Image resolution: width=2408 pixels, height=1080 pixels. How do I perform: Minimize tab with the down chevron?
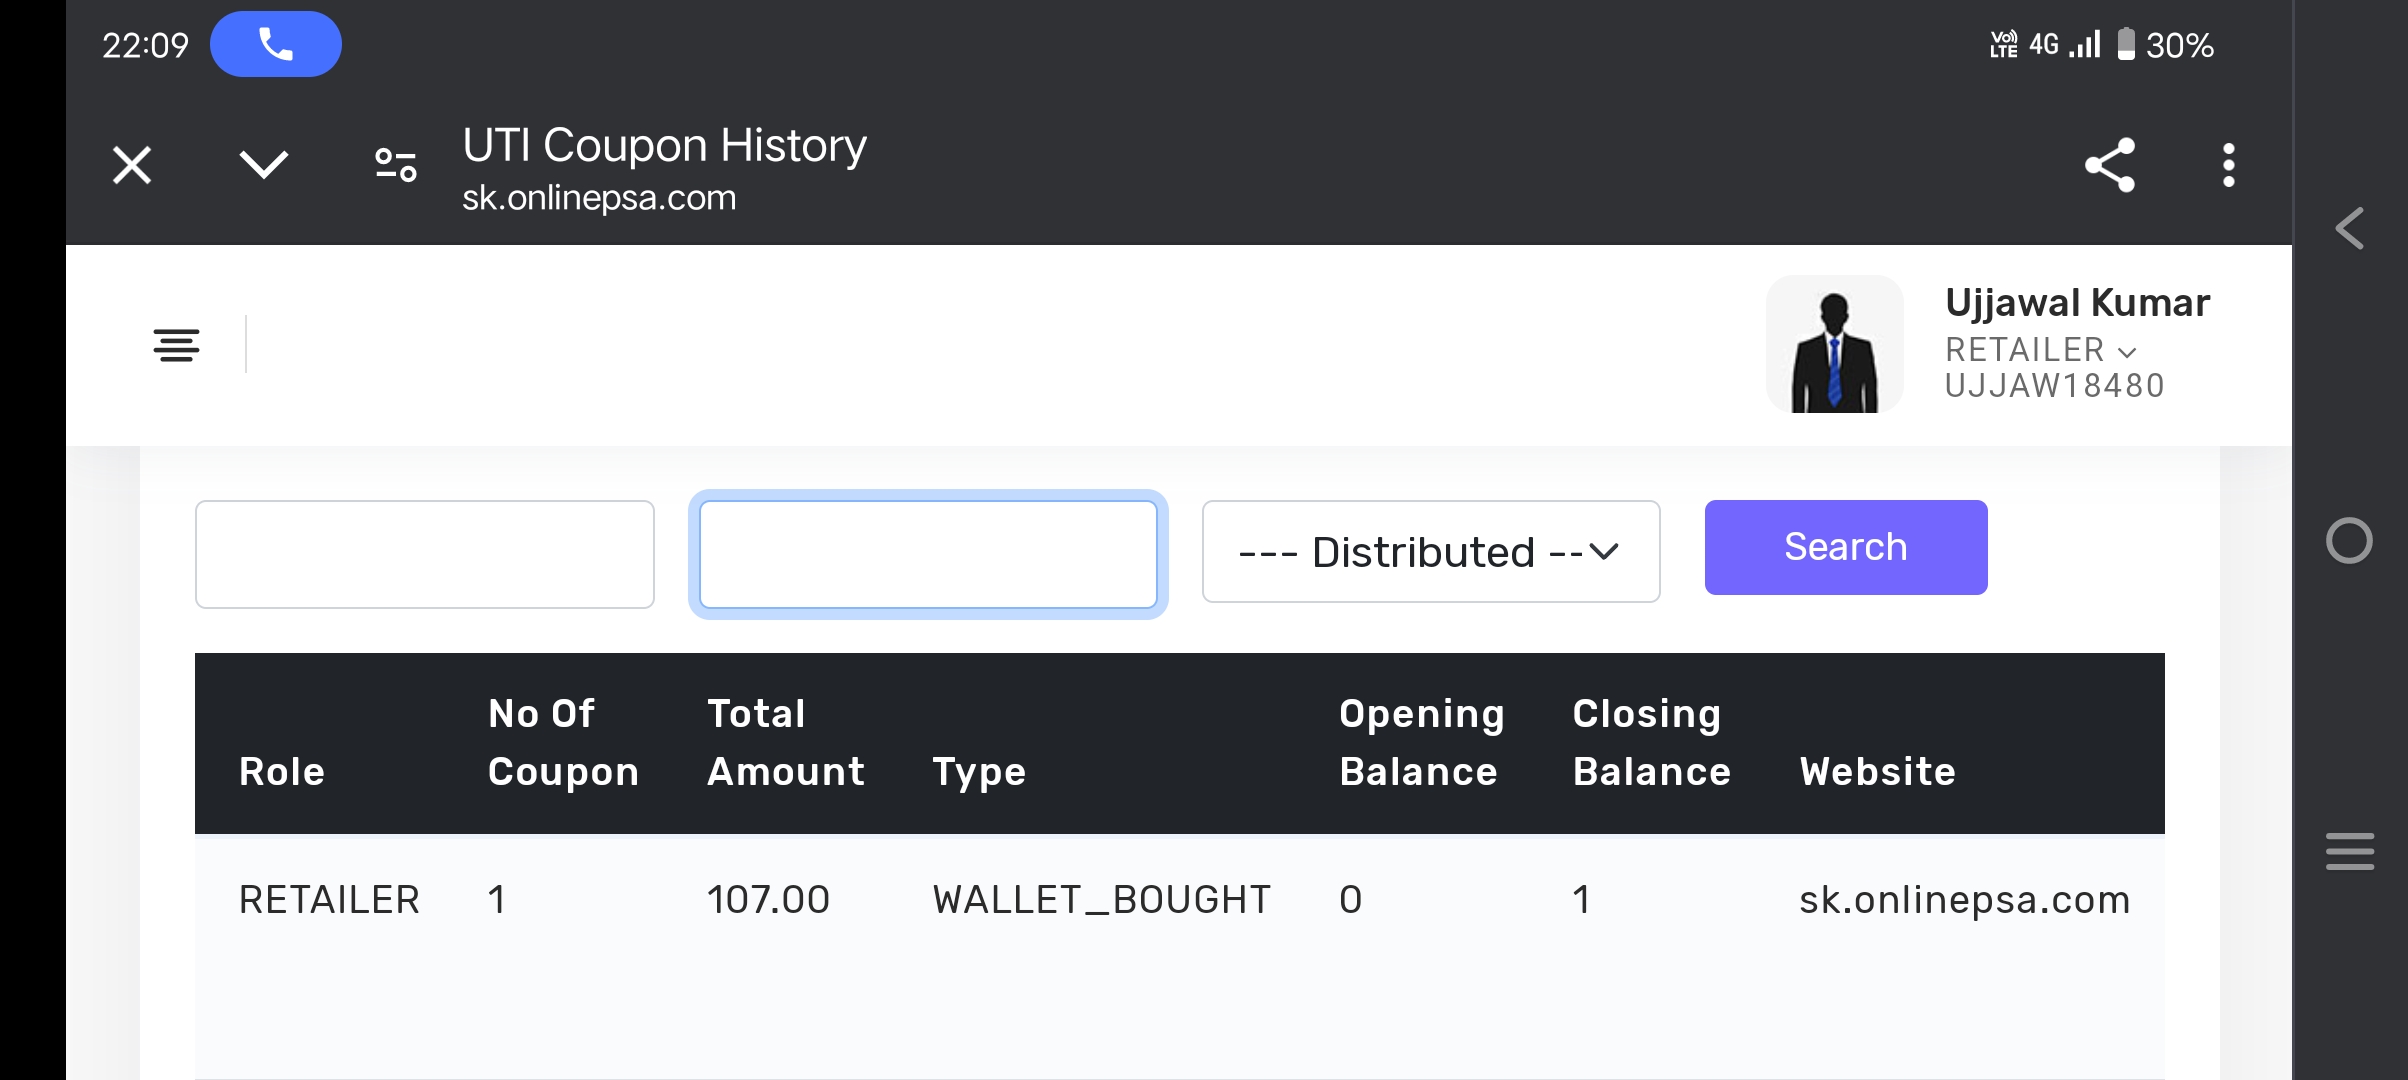[264, 164]
